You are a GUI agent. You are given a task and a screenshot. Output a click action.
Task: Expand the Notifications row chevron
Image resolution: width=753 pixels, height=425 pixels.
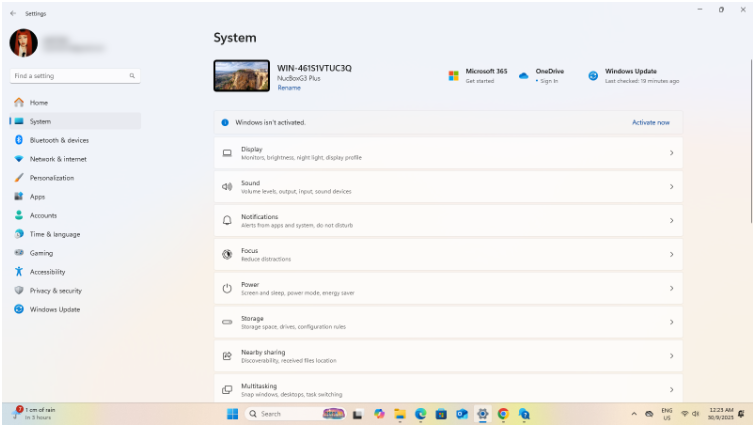[x=671, y=220]
